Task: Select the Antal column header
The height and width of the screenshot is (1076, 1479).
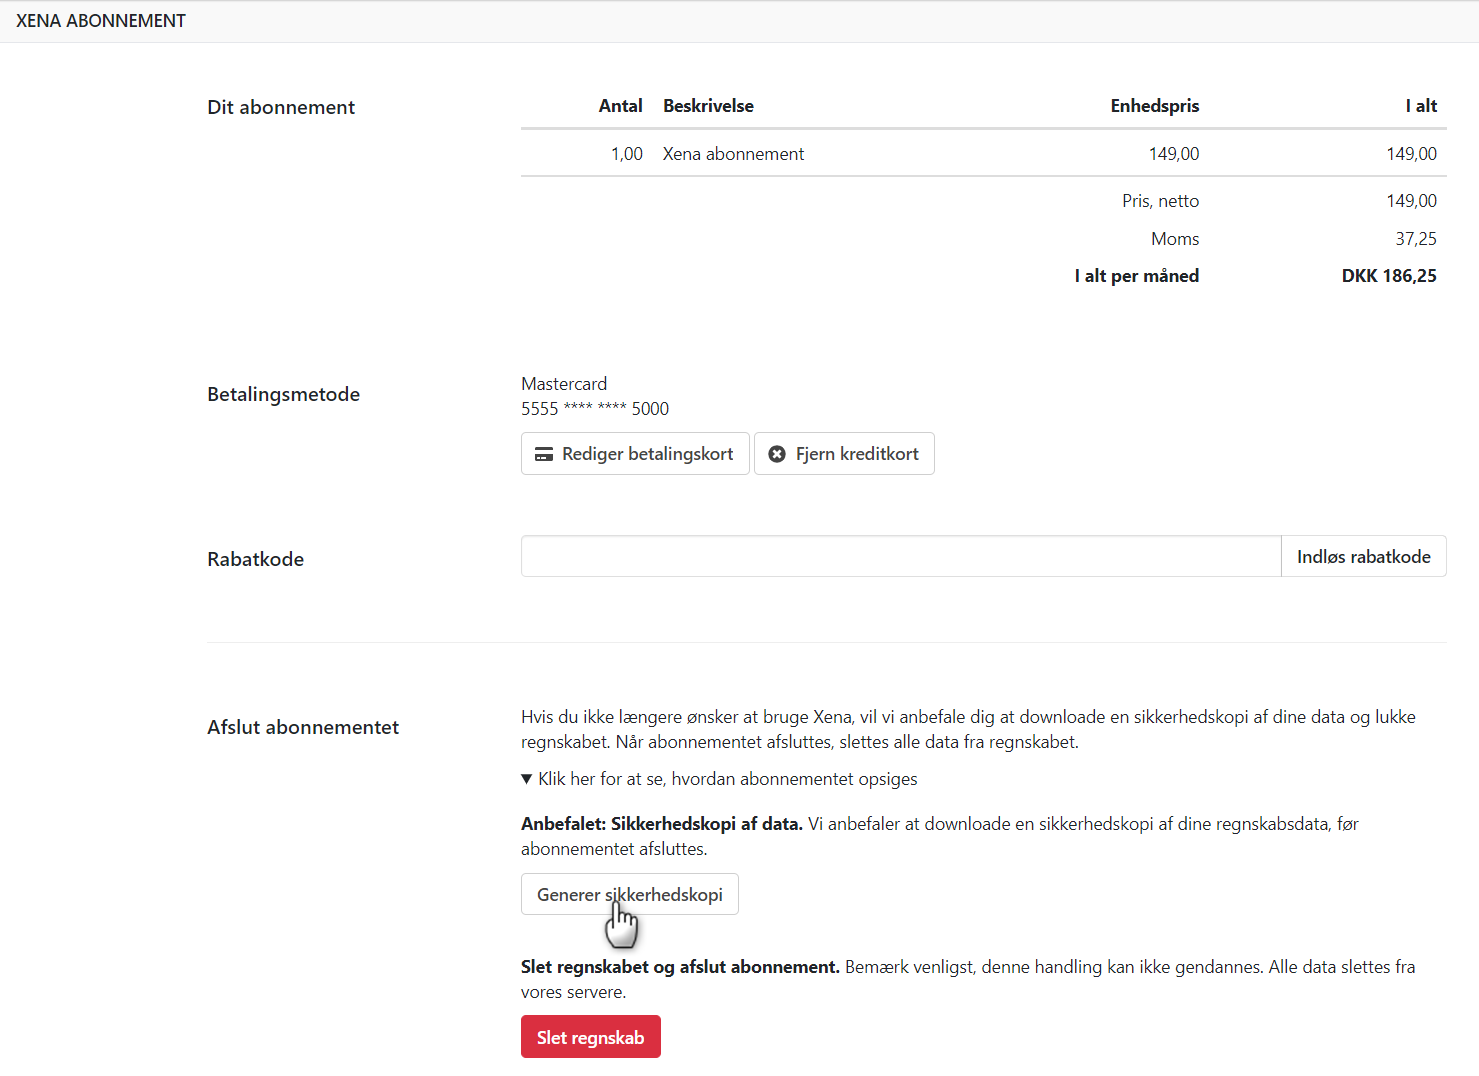Action: click(x=620, y=106)
